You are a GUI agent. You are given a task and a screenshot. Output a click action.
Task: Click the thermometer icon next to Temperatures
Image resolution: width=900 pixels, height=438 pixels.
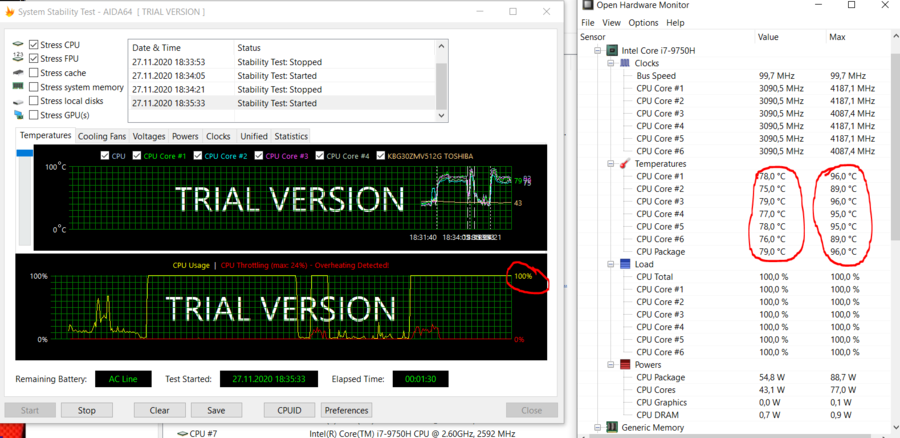coord(625,164)
